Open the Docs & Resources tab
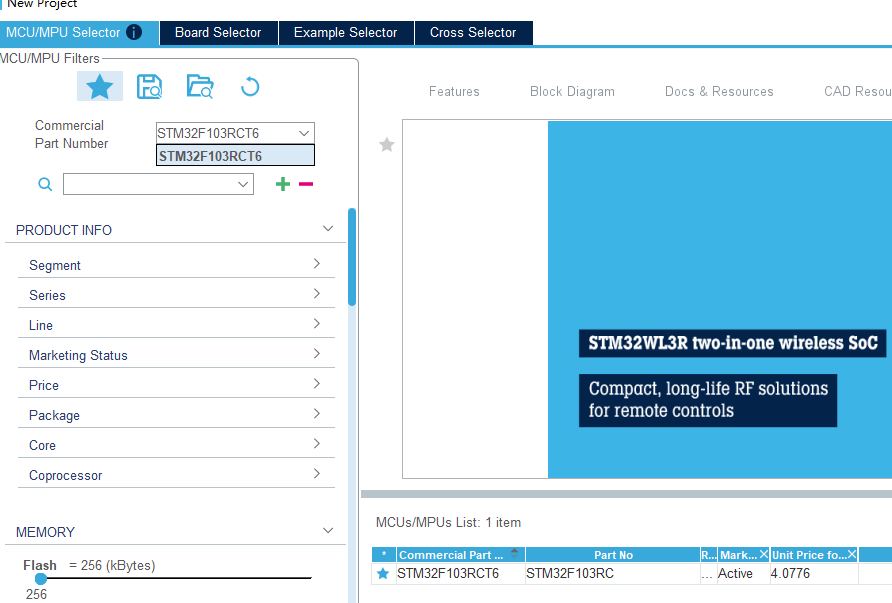The image size is (892, 603). pos(719,92)
